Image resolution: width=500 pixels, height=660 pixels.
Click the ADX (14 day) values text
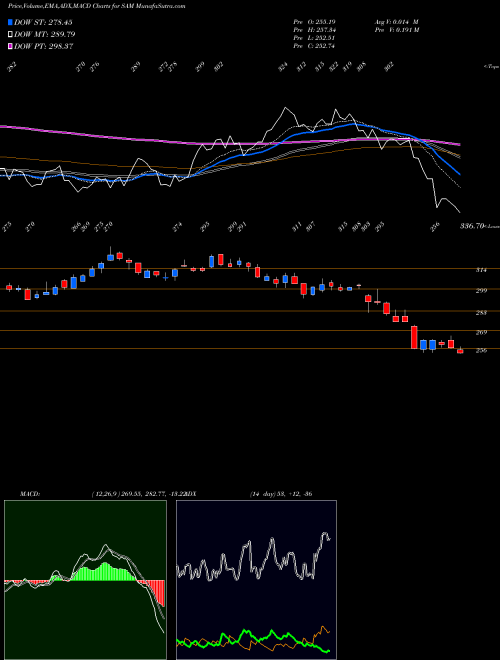click(281, 494)
